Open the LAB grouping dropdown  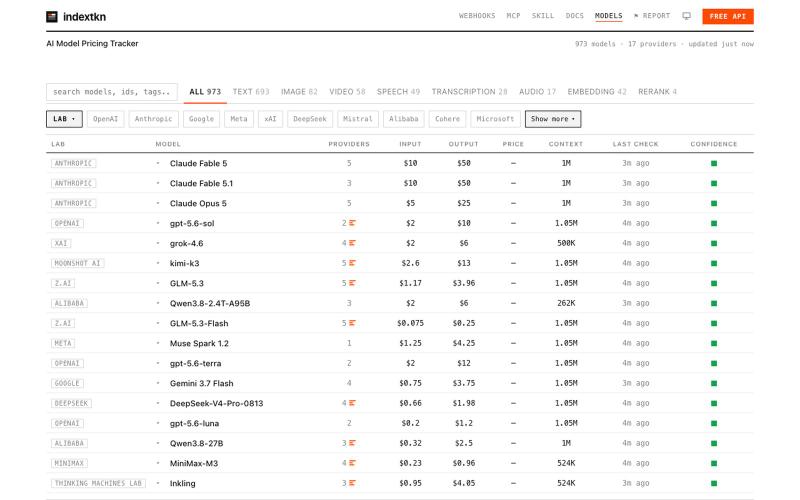click(x=64, y=119)
